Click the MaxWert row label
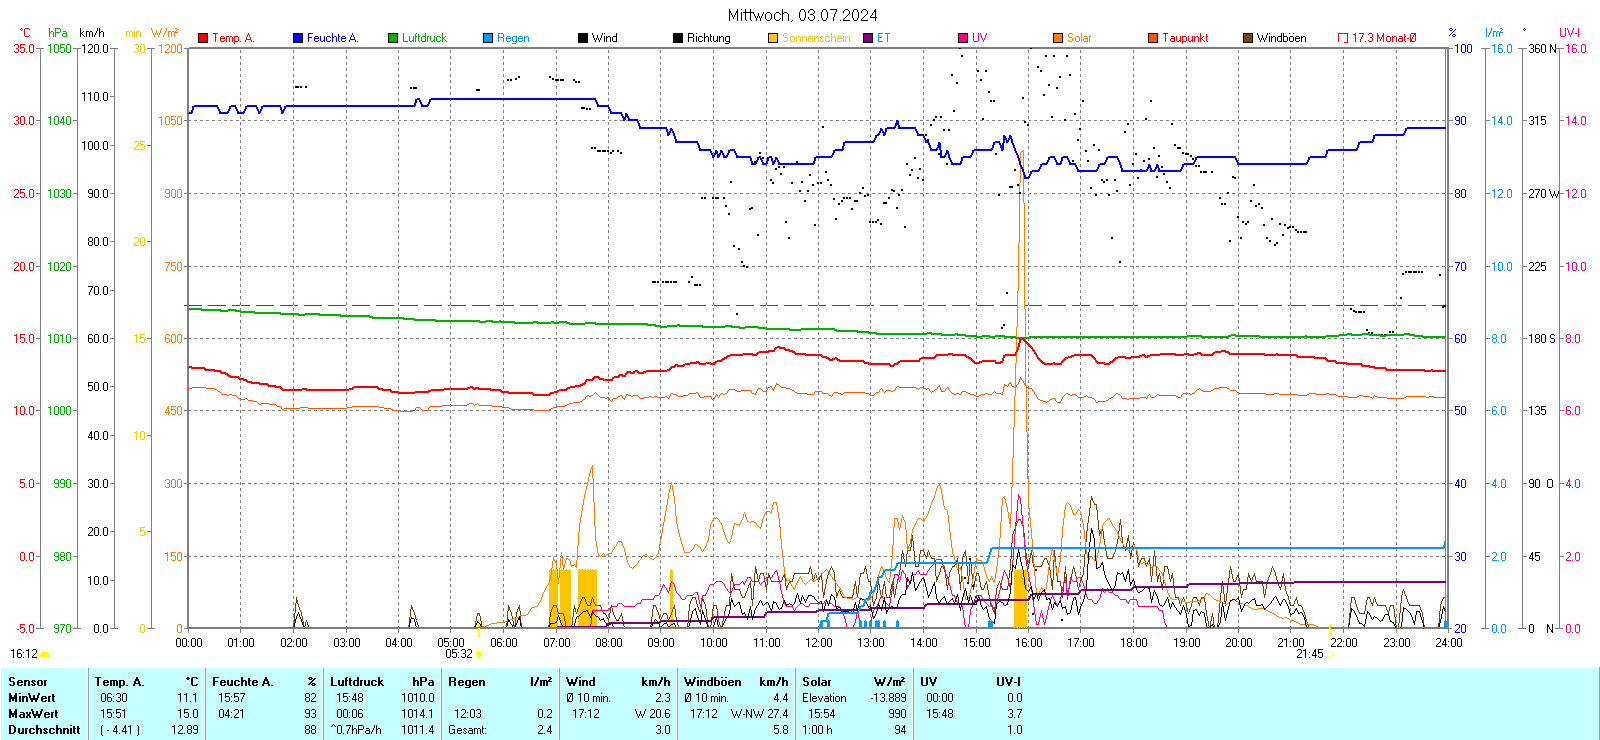Viewport: 1600px width, 740px height. tap(33, 714)
